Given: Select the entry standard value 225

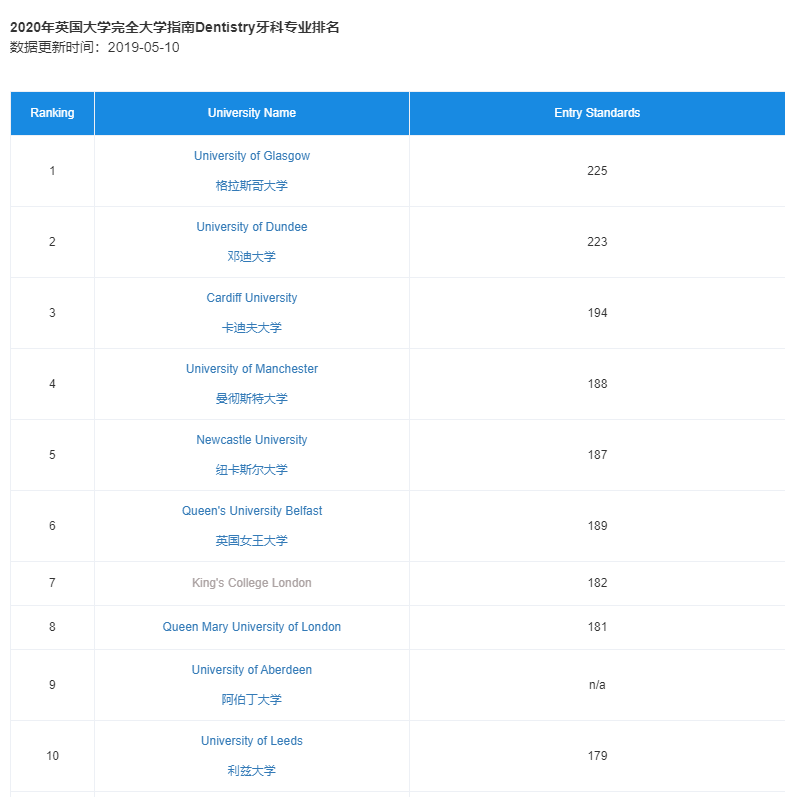Looking at the screenshot, I should (x=597, y=171).
